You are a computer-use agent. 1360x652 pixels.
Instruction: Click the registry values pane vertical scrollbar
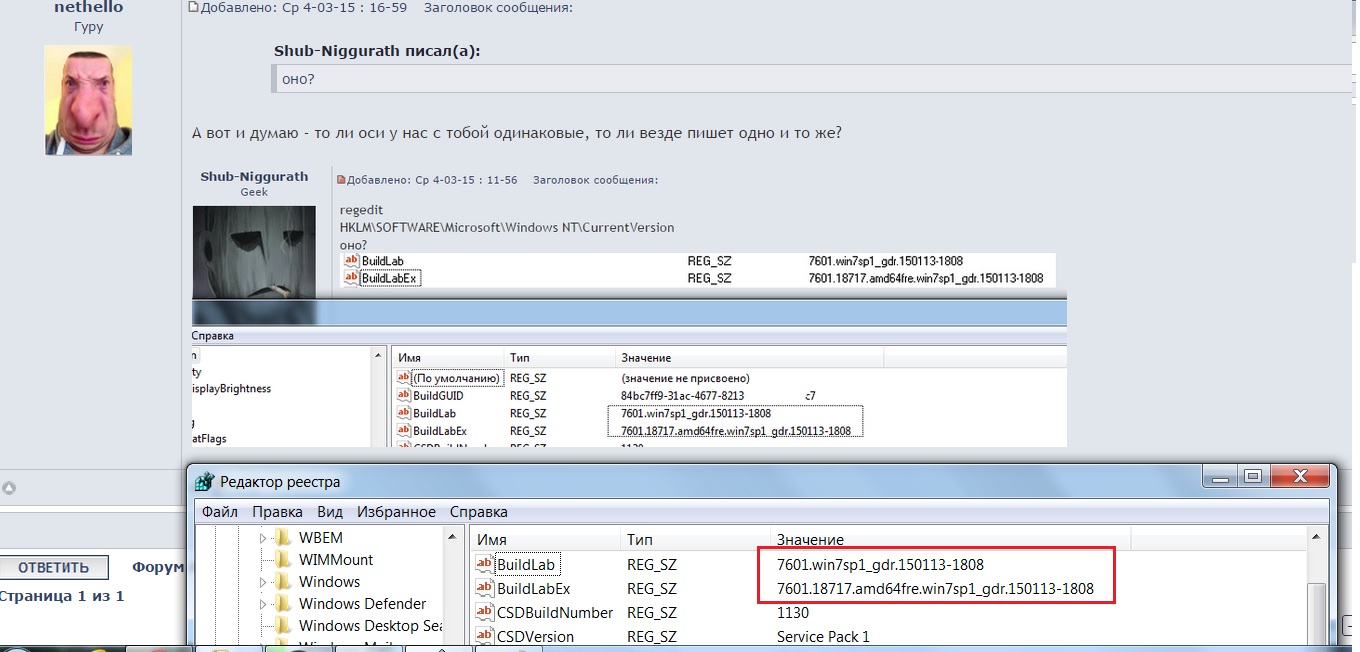click(x=1317, y=600)
